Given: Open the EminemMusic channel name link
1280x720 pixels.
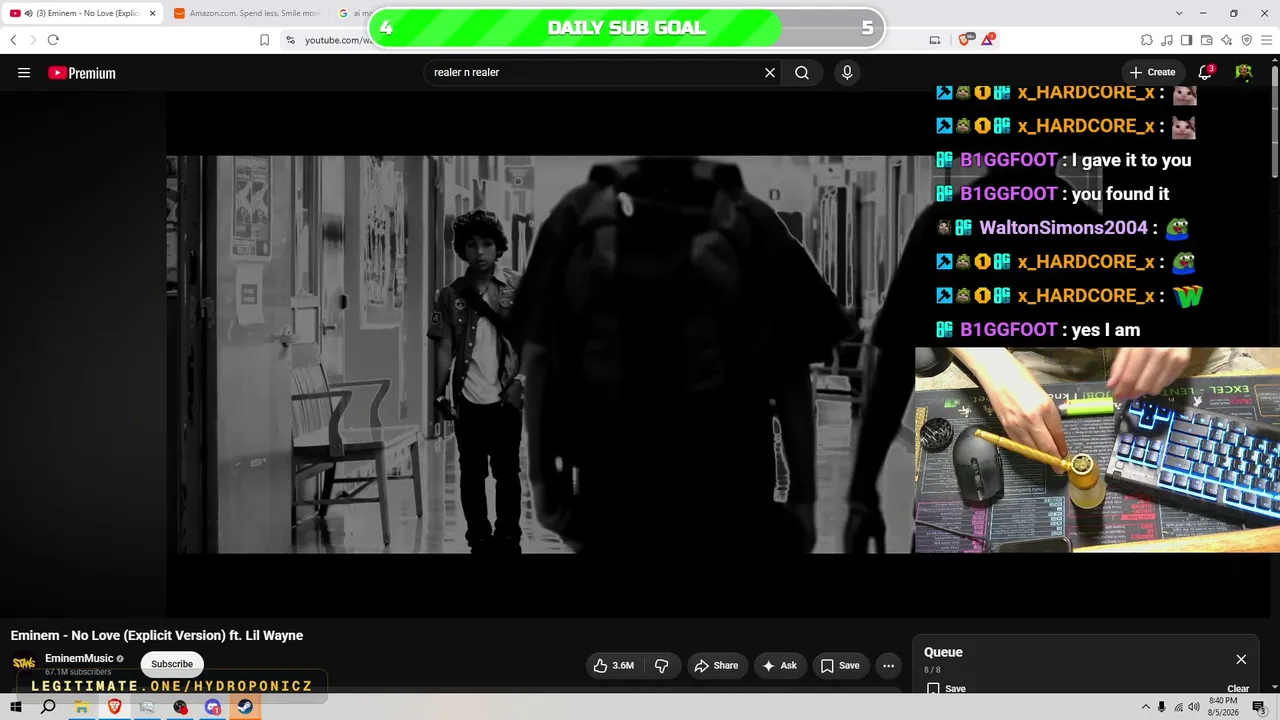Looking at the screenshot, I should point(79,658).
